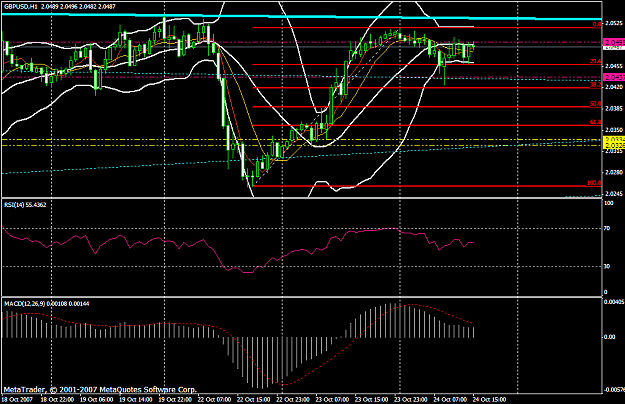Click the 100.0 Fibonacci level label

[x=594, y=183]
